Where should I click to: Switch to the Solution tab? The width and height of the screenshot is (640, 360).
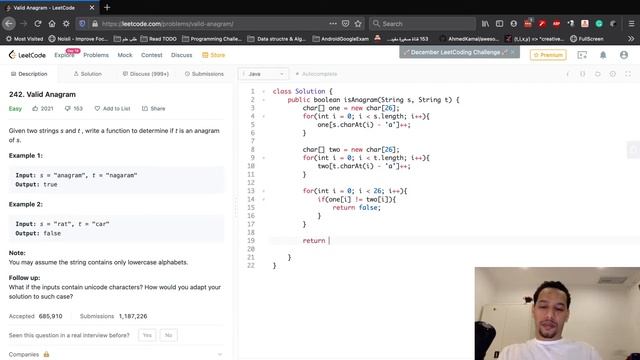tap(88, 74)
